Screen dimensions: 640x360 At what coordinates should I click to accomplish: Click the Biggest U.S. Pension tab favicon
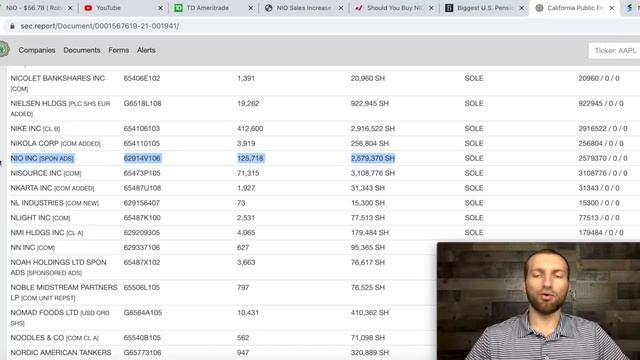(x=449, y=8)
